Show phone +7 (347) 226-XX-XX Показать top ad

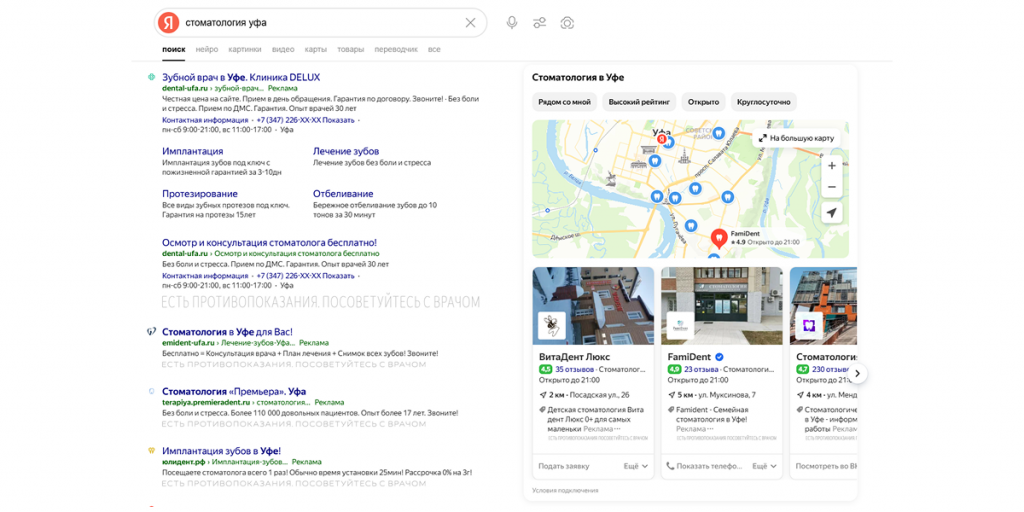point(306,120)
